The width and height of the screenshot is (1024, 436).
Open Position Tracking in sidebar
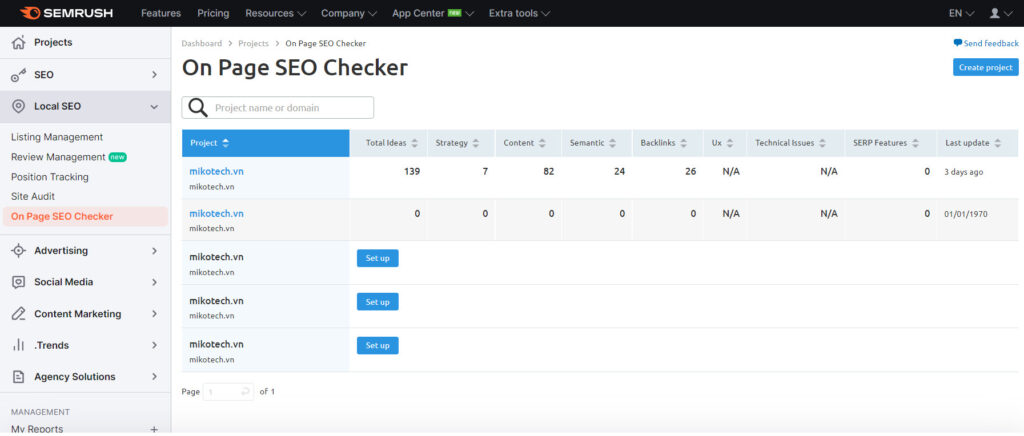point(50,177)
